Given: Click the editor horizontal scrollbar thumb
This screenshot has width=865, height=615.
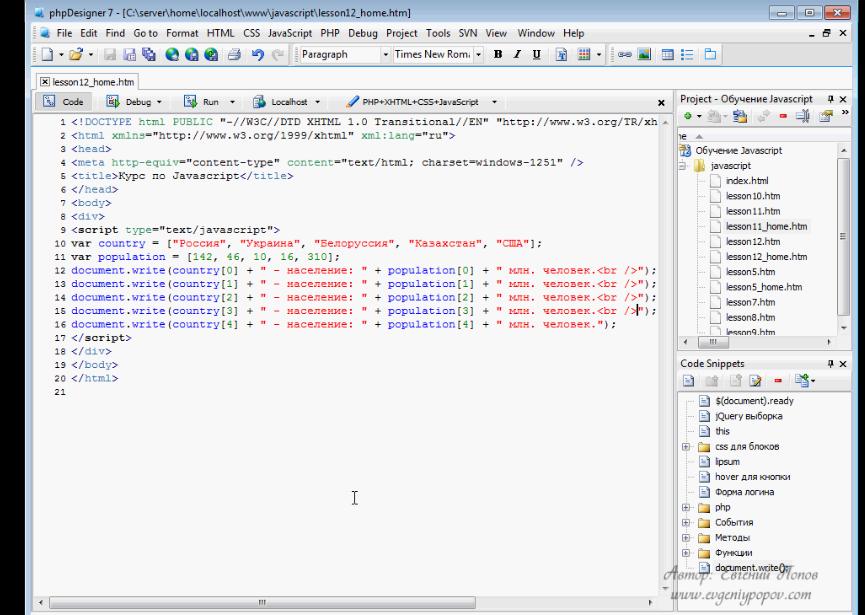Looking at the screenshot, I should pos(262,602).
